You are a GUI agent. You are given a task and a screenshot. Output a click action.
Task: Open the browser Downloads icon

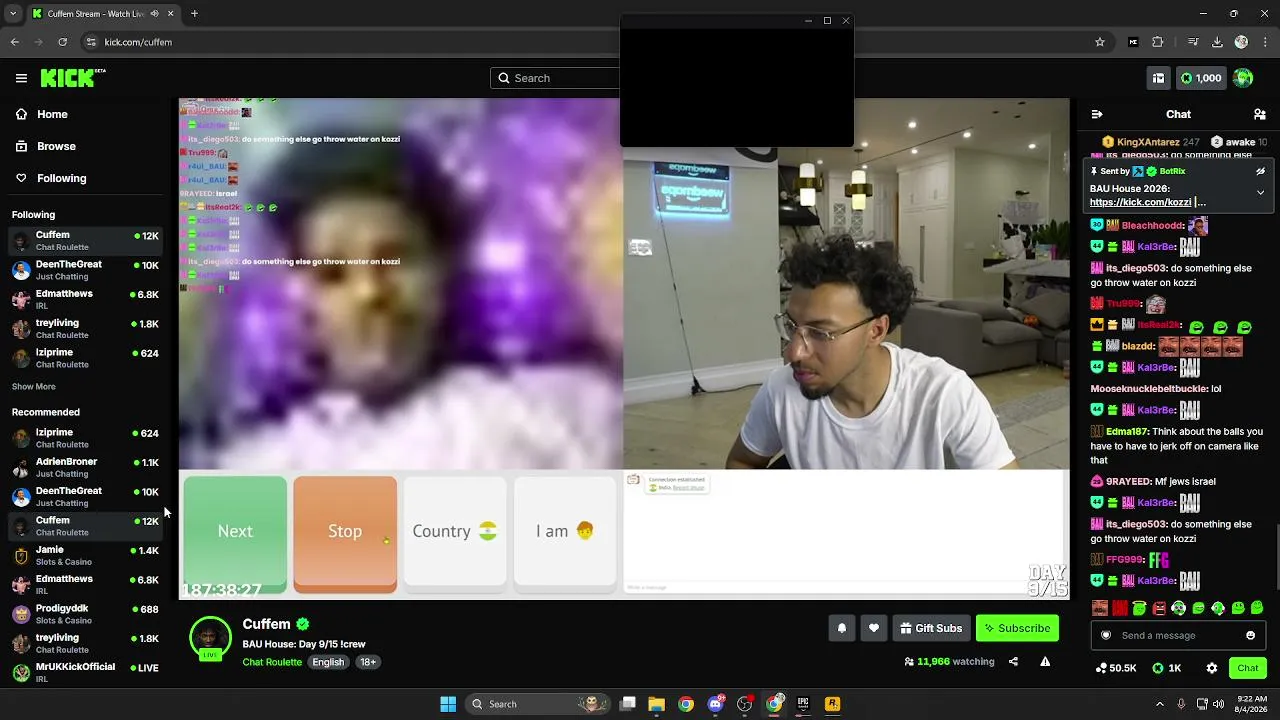click(x=1217, y=42)
